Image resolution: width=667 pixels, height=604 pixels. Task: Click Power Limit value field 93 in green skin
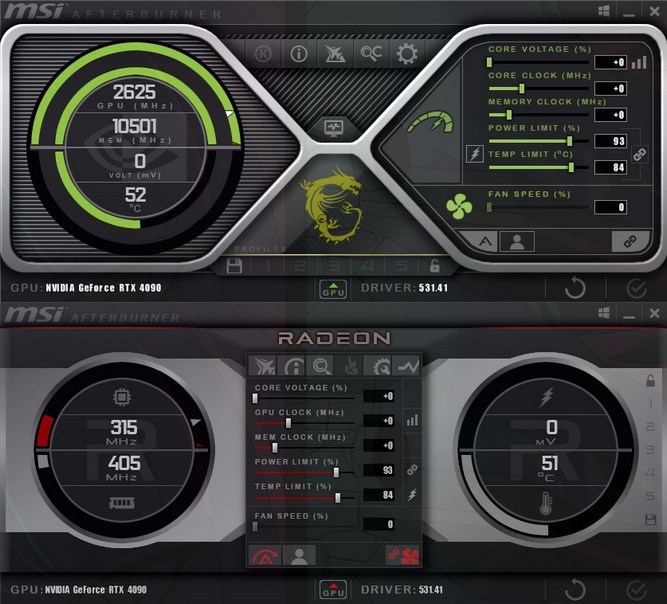pos(610,141)
